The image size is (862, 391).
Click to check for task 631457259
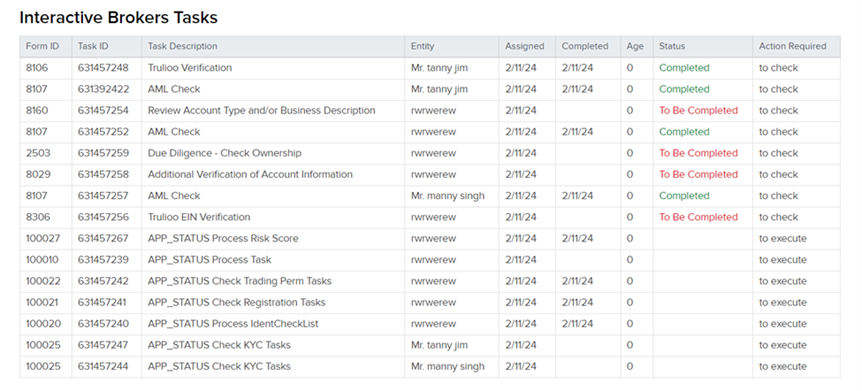coord(778,153)
